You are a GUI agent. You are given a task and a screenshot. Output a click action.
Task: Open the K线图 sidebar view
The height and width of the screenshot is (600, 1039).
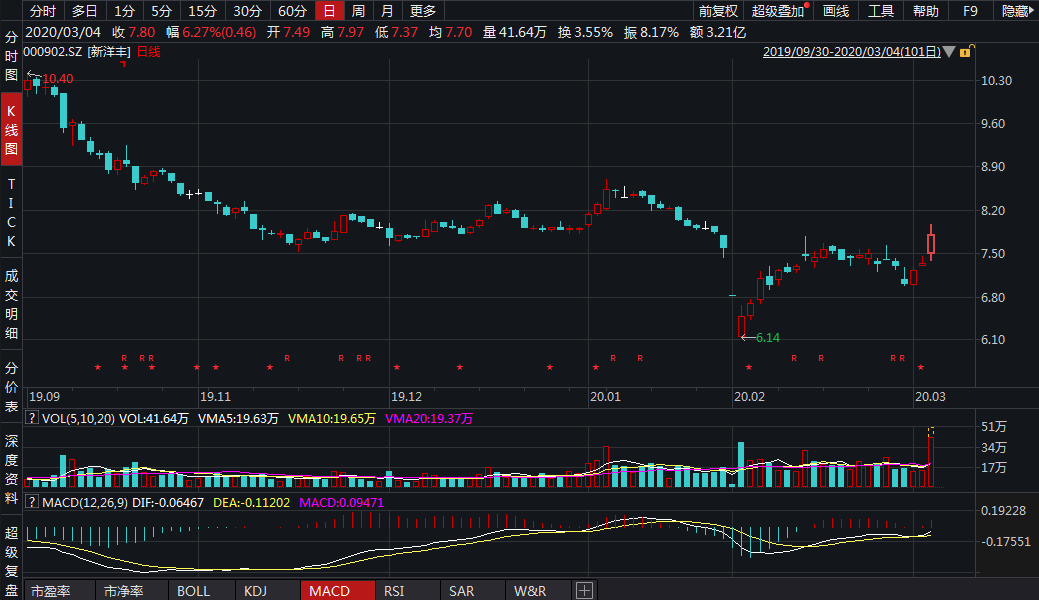pos(11,129)
